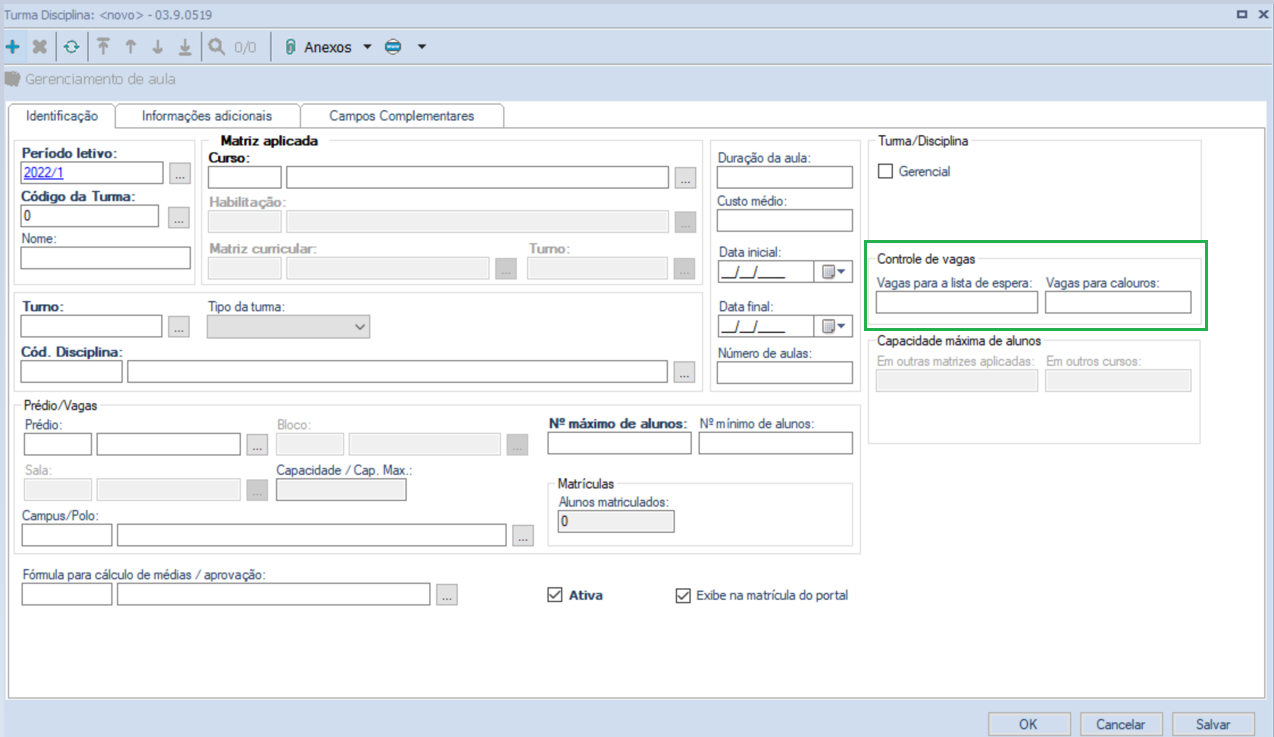
Task: Click Nº mínimo de alunos field
Action: (776, 443)
